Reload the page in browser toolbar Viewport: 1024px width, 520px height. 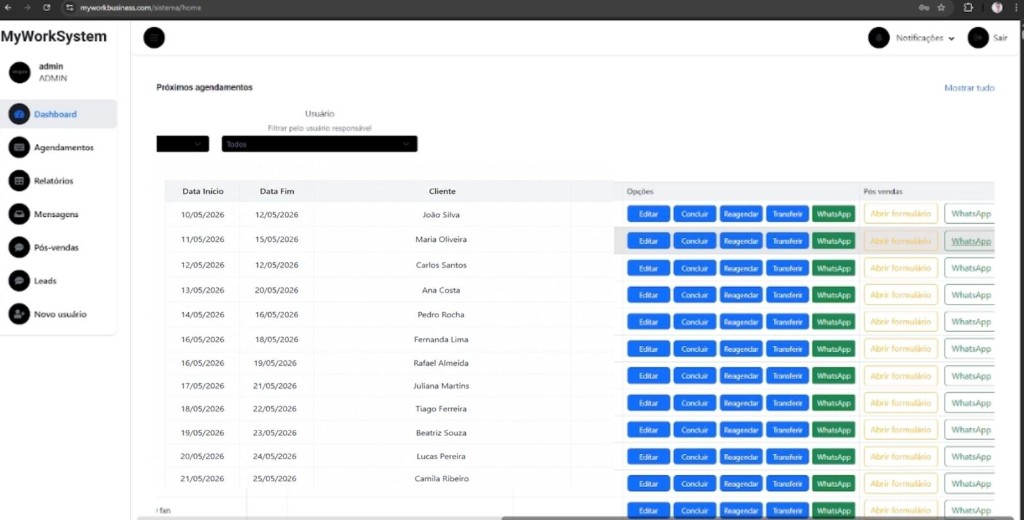46,8
